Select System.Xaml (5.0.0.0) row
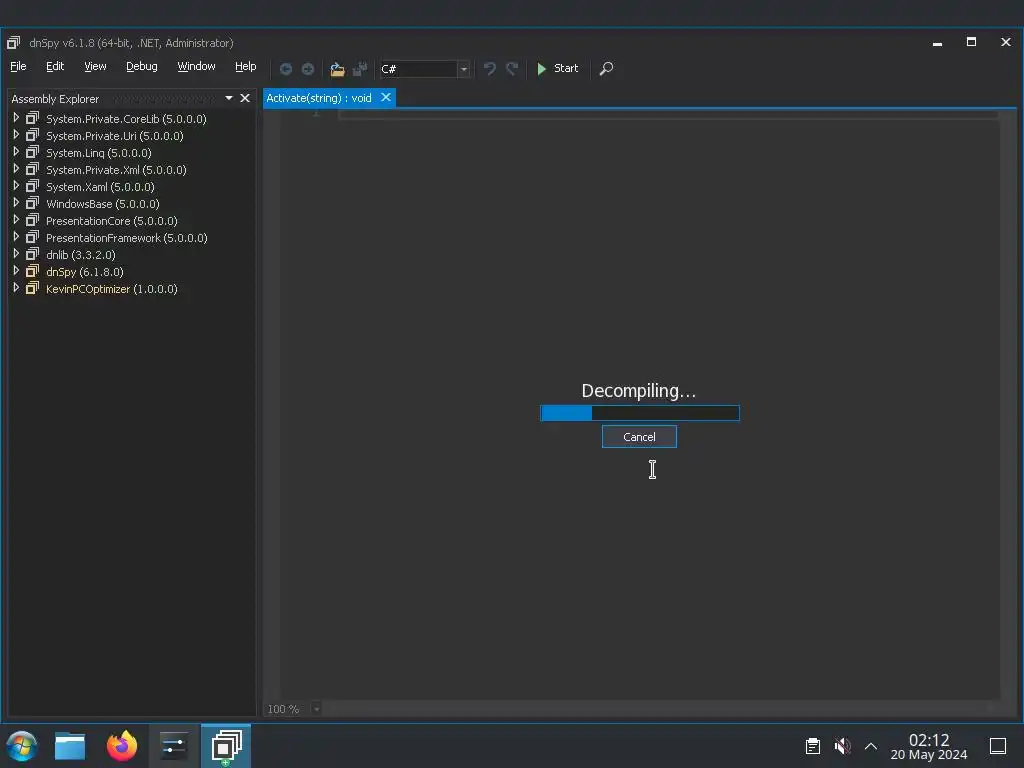 (x=101, y=187)
